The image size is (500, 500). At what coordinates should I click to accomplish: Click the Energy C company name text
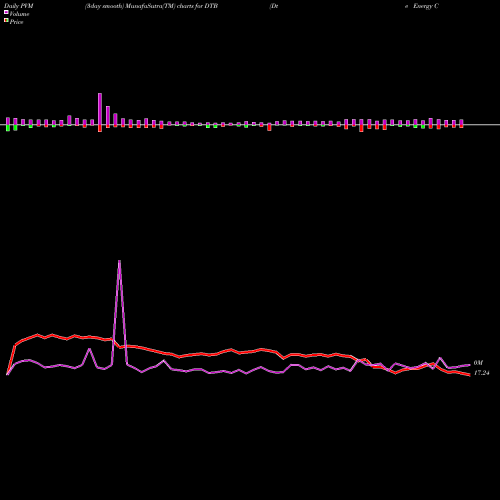click(426, 6)
